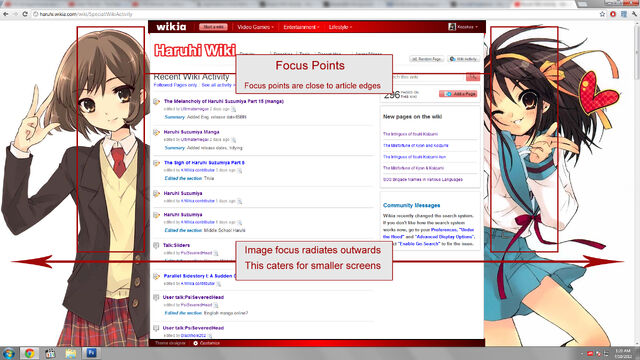The height and width of the screenshot is (360, 640).
Task: Click edit icon beside Melancholy Part 15 entry
Action: (156, 101)
